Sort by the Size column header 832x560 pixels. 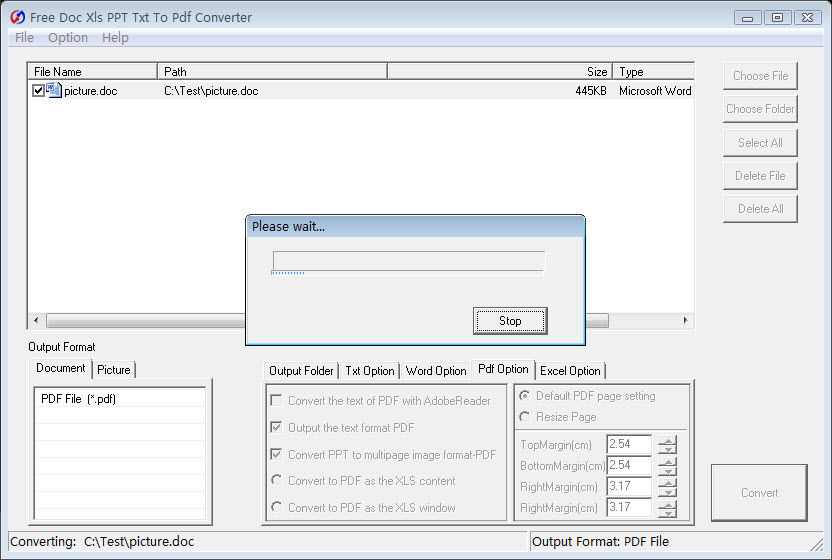coord(500,71)
